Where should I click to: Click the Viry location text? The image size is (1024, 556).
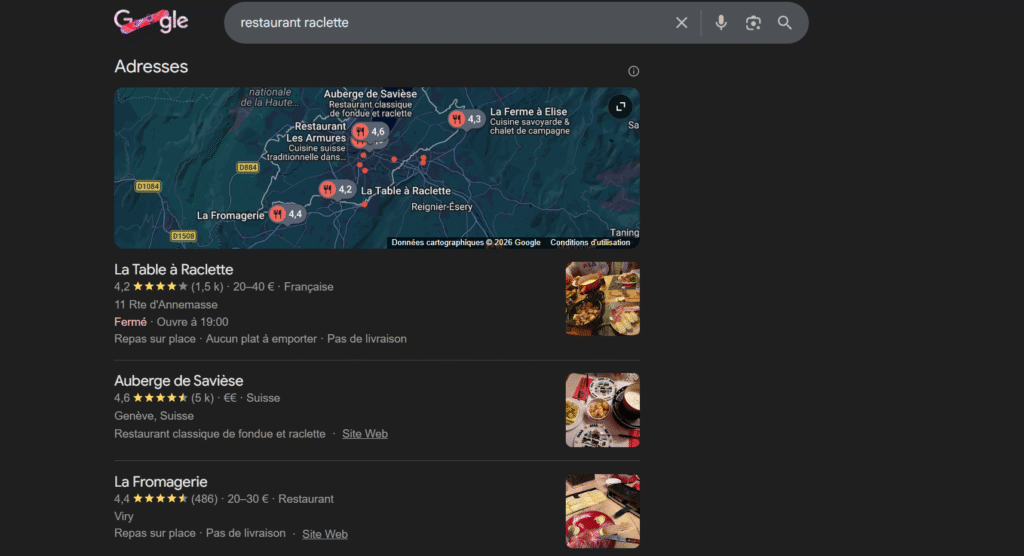pos(123,516)
